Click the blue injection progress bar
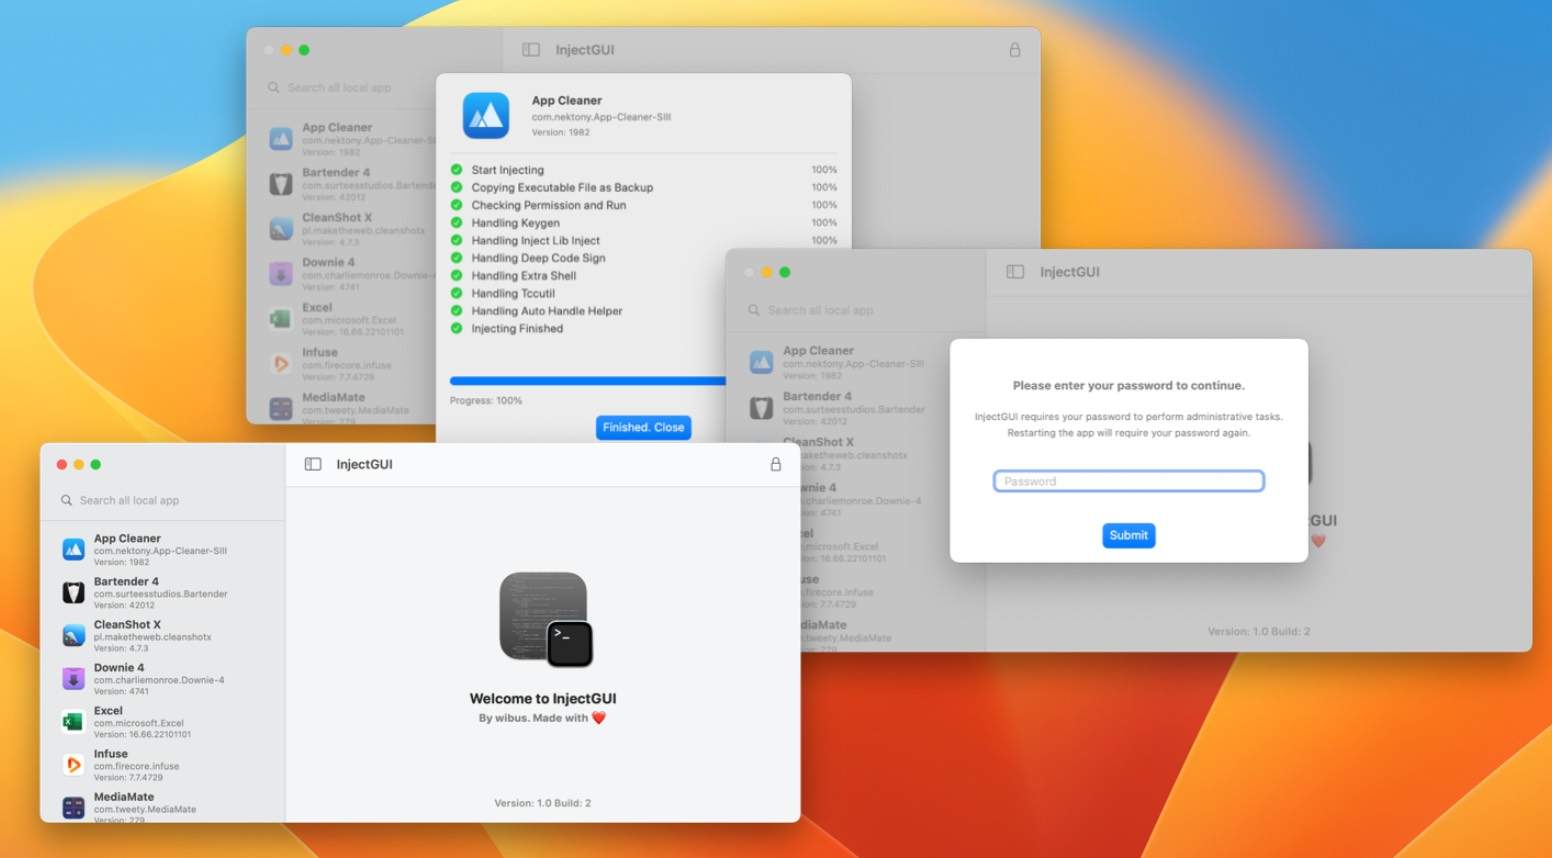 [588, 381]
